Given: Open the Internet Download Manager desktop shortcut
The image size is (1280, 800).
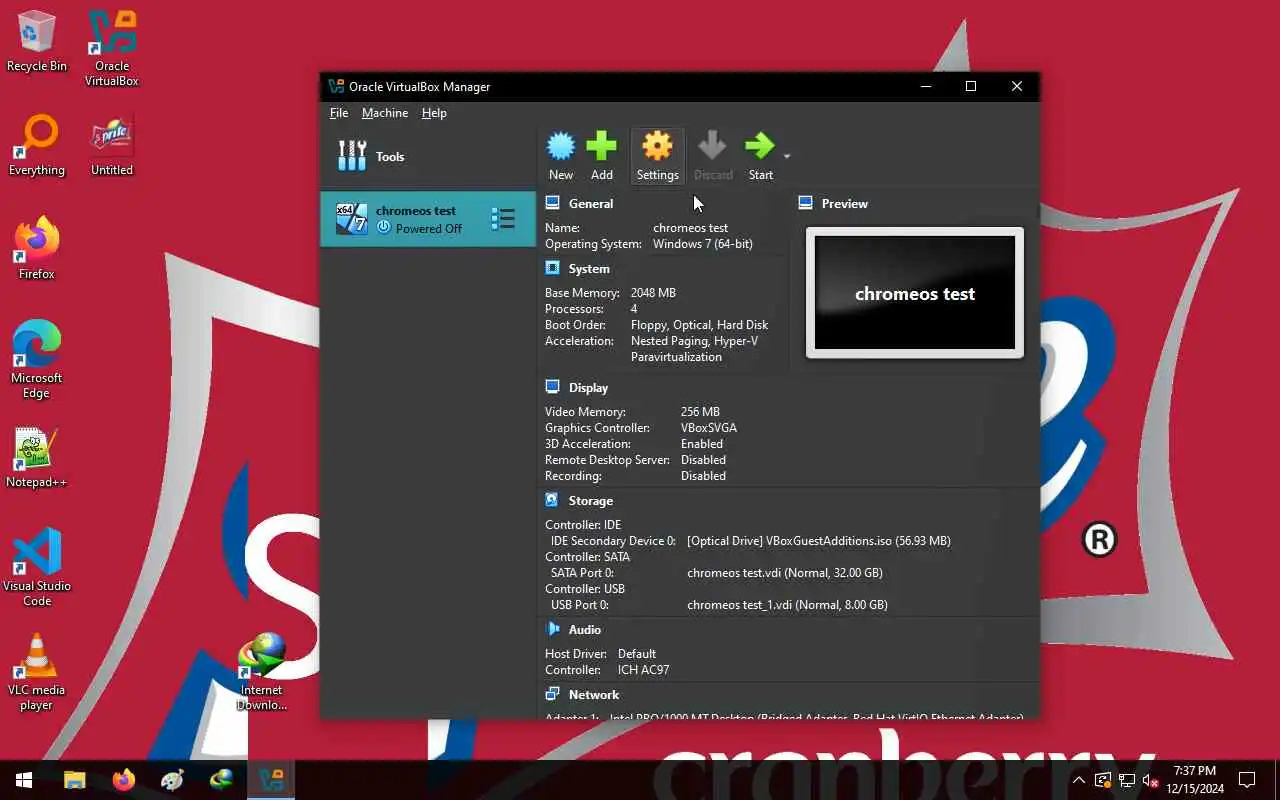Looking at the screenshot, I should (262, 672).
